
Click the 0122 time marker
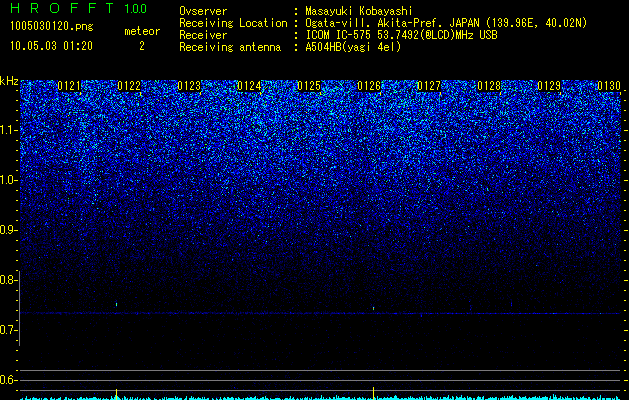pos(129,86)
